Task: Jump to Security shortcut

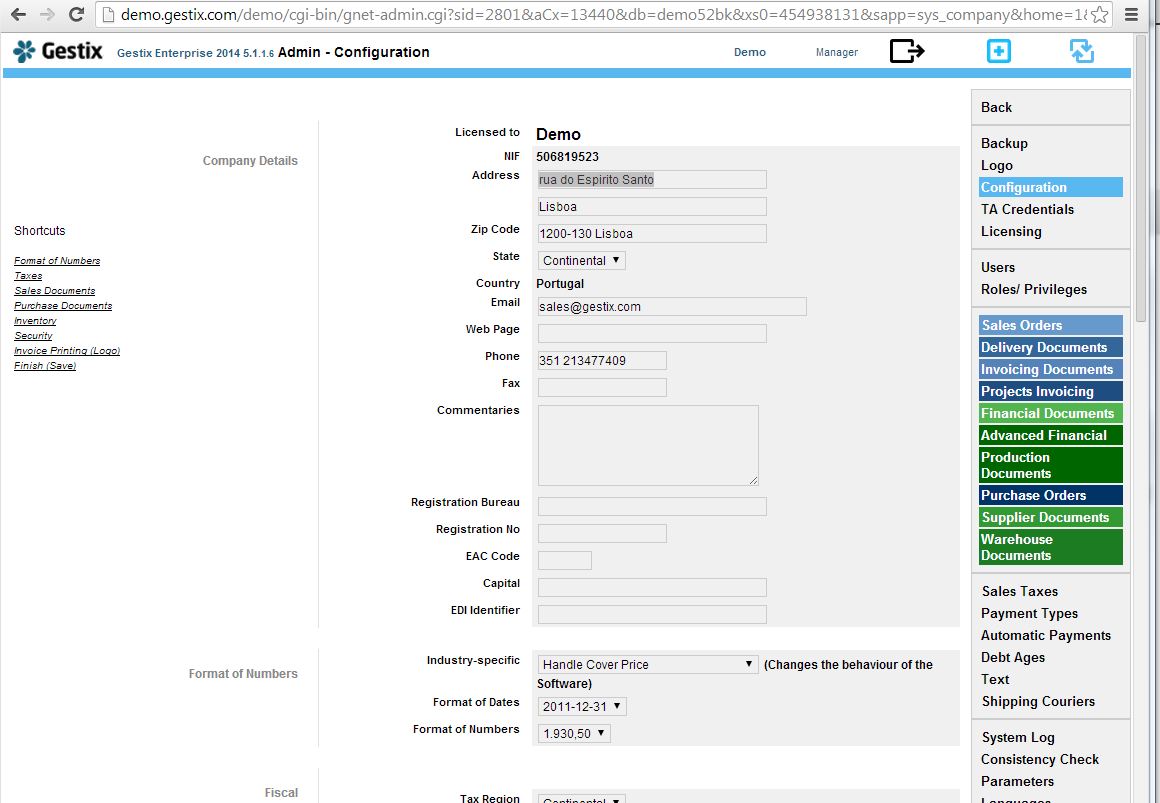Action: click(33, 335)
